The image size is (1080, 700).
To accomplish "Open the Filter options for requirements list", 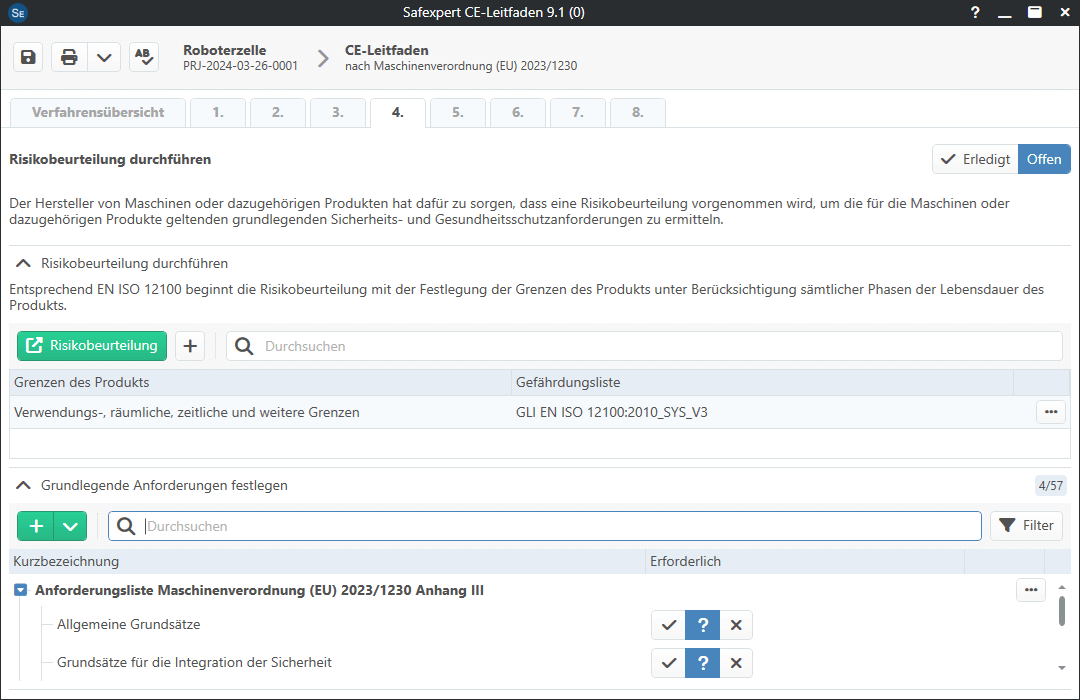I will (1026, 525).
